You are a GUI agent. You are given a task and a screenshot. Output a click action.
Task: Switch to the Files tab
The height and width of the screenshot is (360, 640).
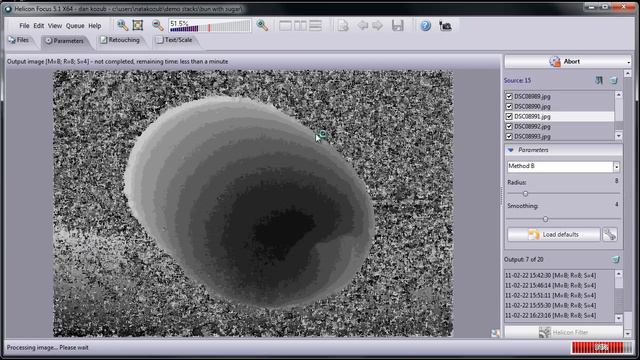19,40
